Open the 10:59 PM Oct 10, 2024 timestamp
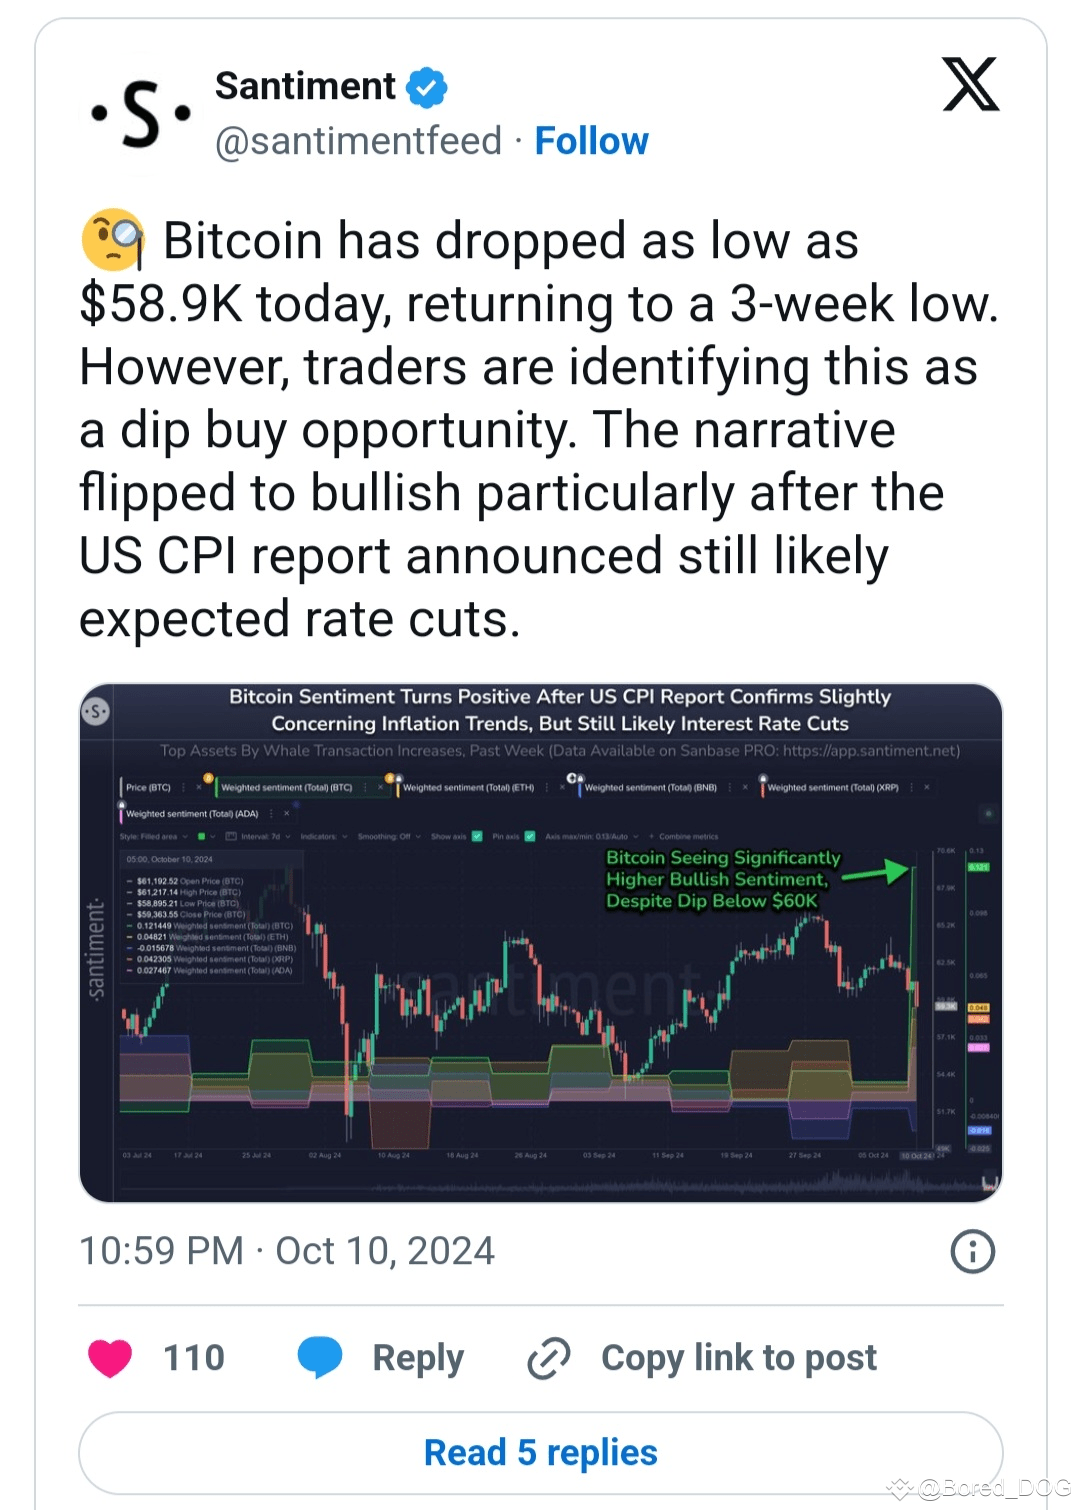1080x1510 pixels. coord(287,1251)
